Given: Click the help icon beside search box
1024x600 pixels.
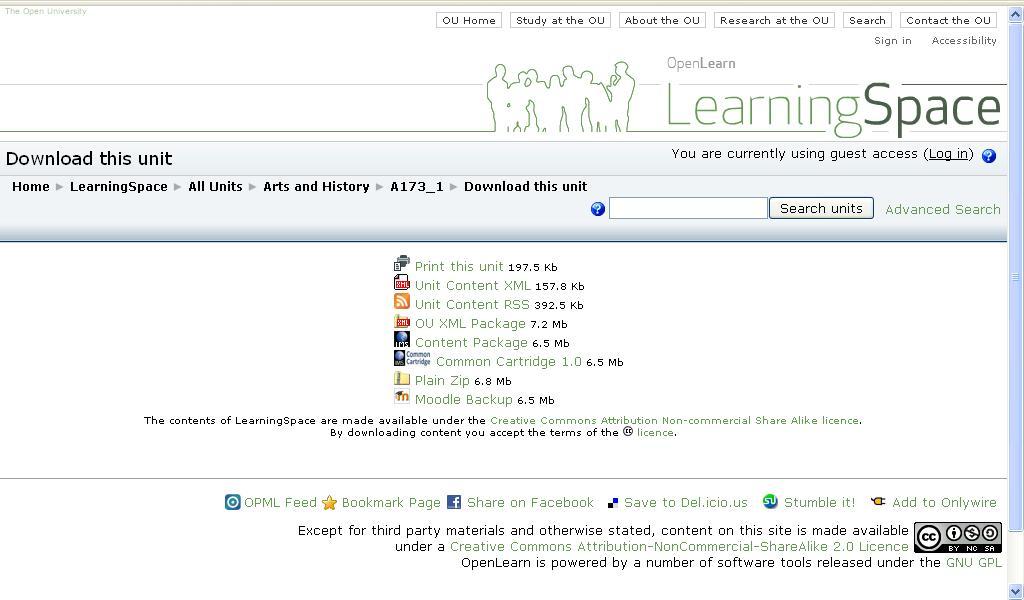Looking at the screenshot, I should (x=598, y=209).
